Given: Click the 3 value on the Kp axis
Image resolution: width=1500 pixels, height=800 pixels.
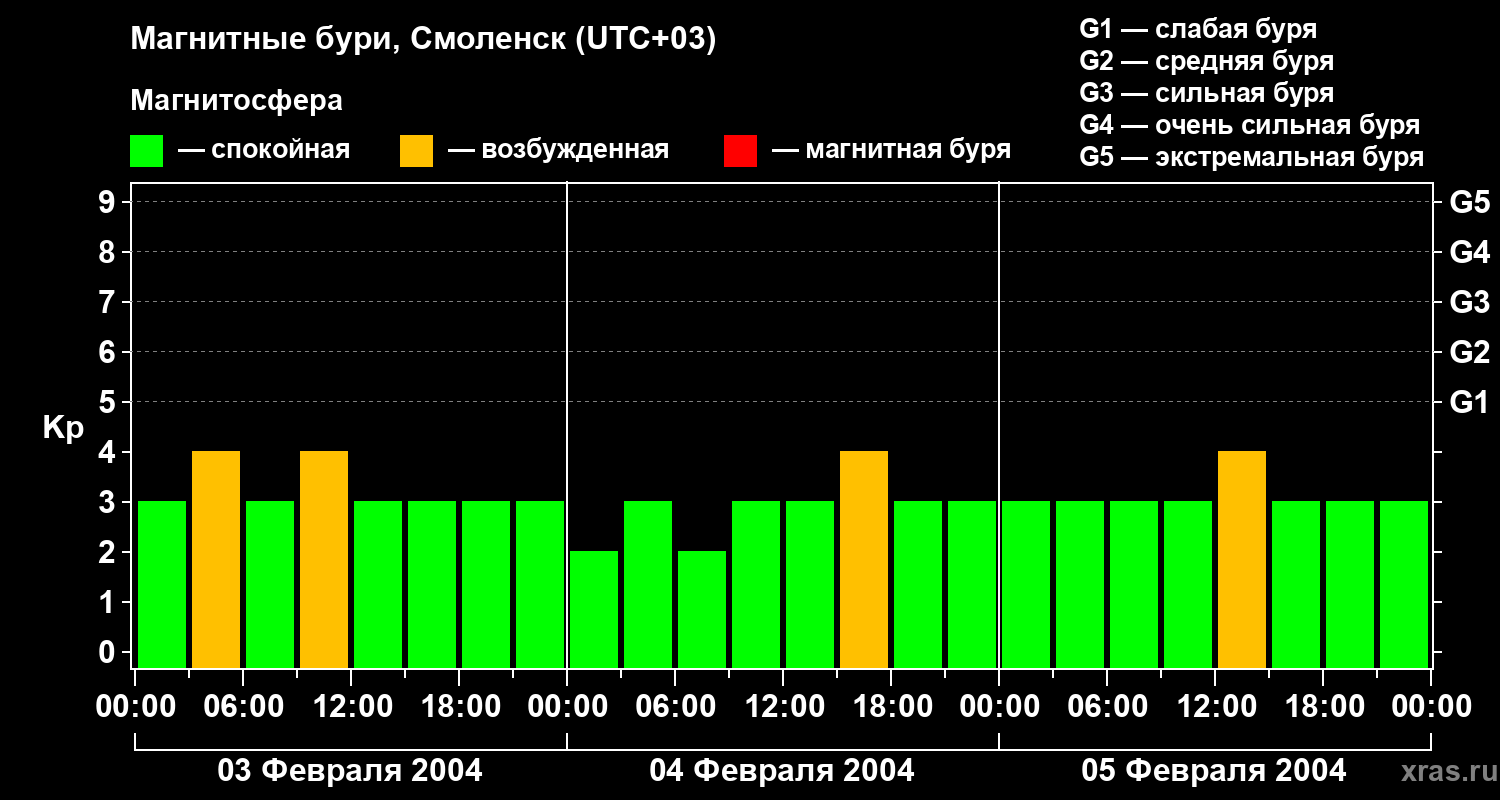Looking at the screenshot, I should [x=109, y=502].
